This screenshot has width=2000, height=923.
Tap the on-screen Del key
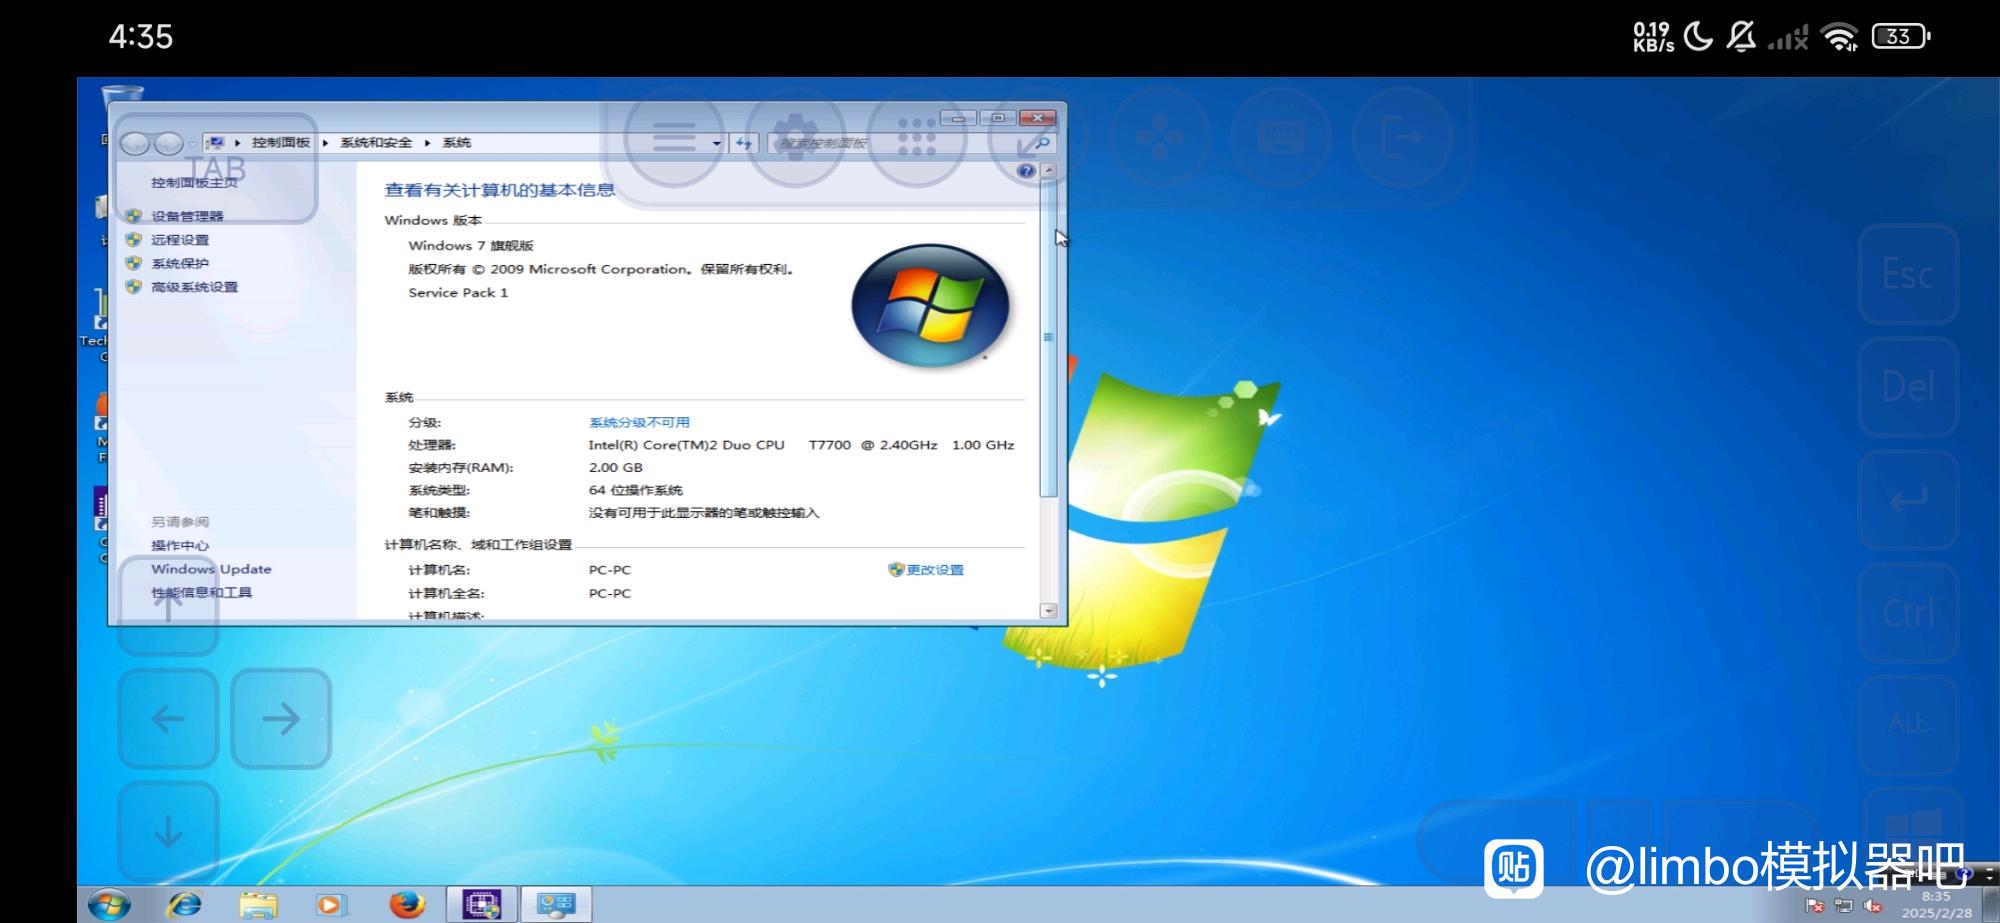coord(1908,387)
